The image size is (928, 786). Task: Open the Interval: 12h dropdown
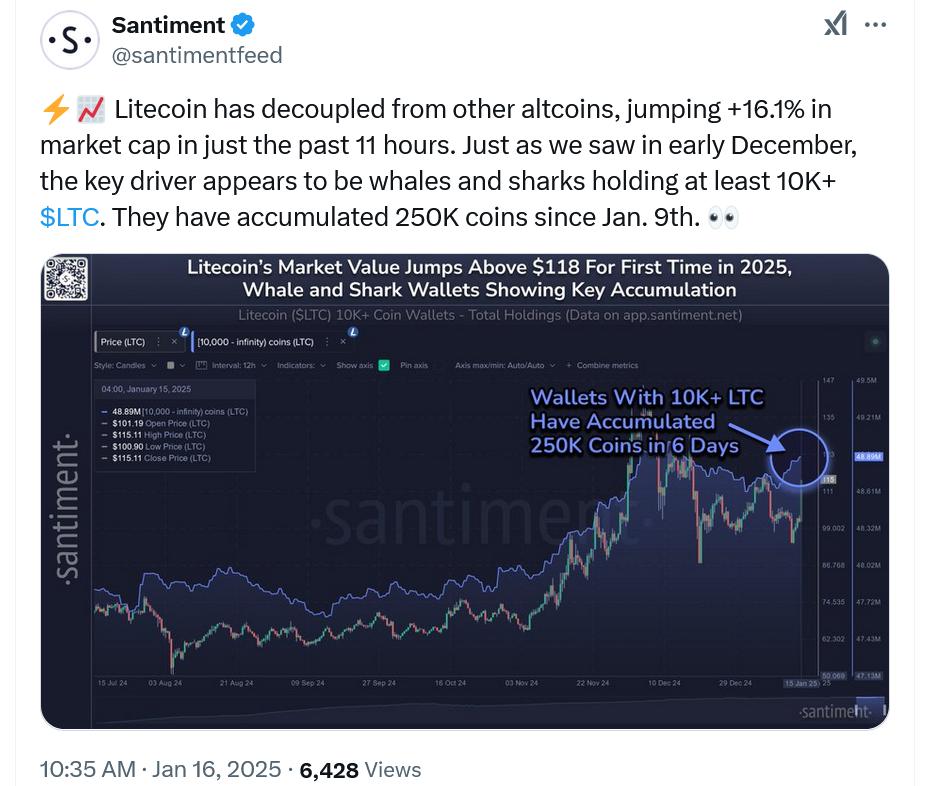click(237, 366)
